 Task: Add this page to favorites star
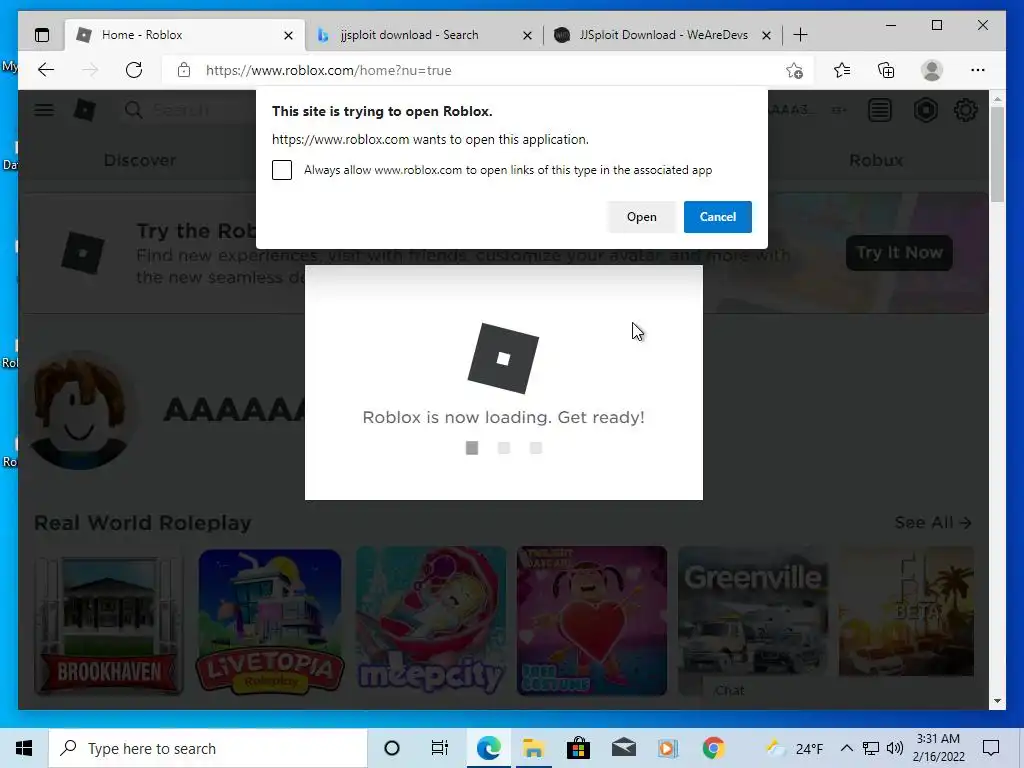pyautogui.click(x=794, y=70)
